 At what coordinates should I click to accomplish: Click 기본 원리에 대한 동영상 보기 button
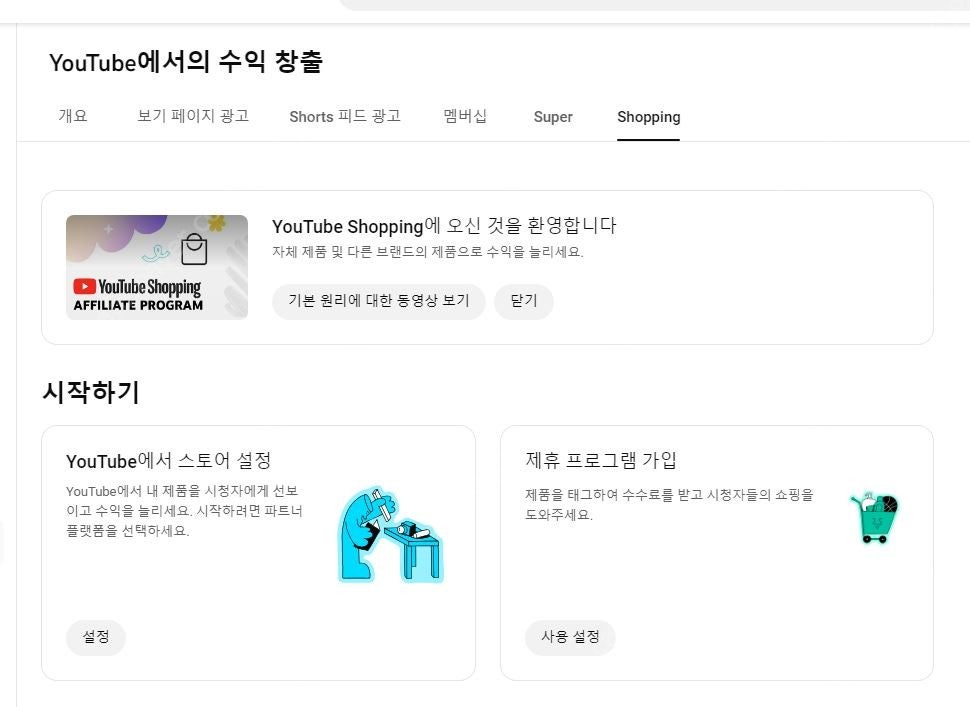tap(379, 301)
